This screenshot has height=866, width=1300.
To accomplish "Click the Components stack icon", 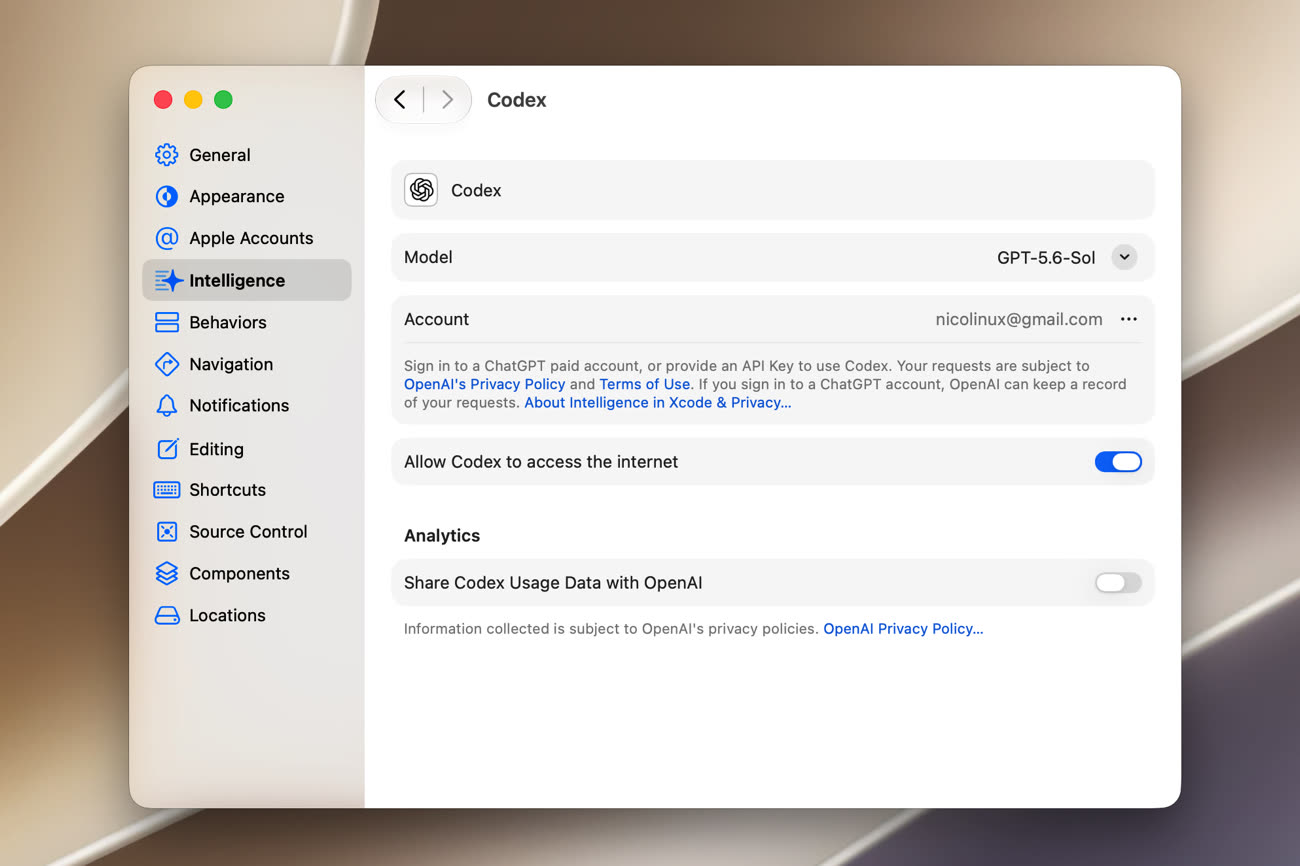I will point(167,573).
